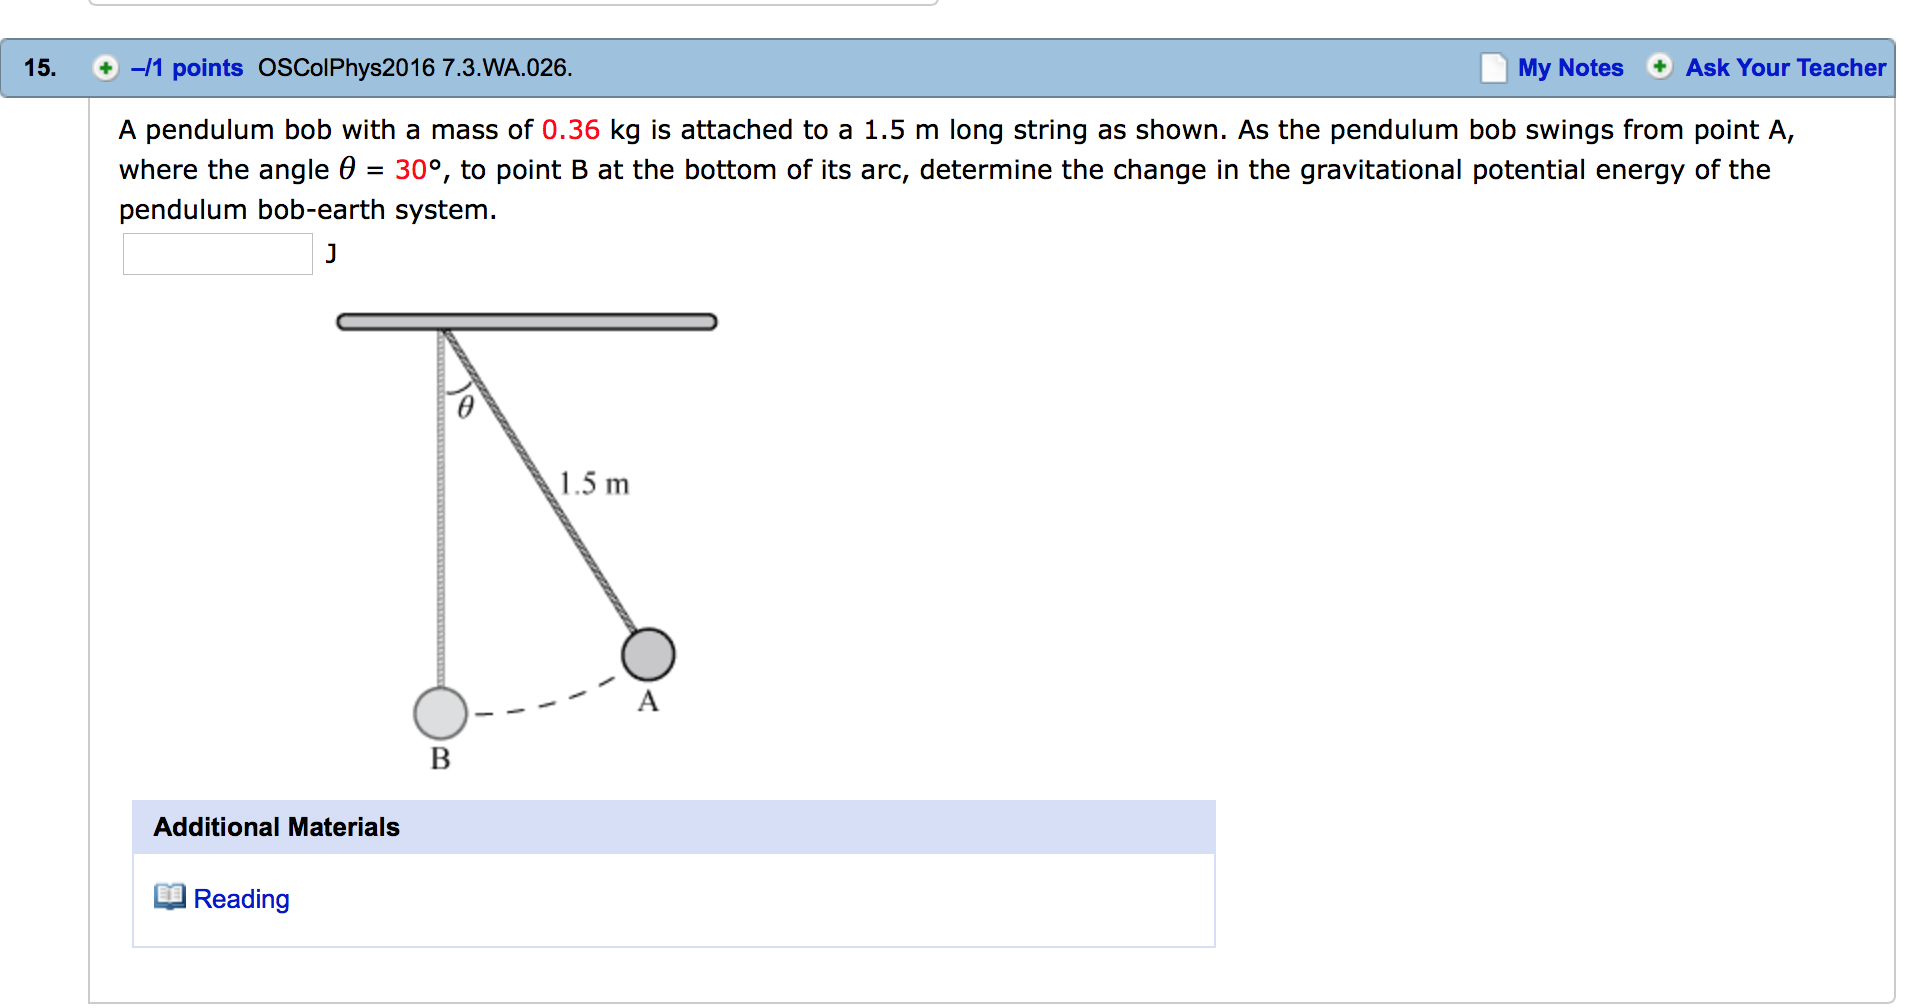
Task: Click the pendulum bob at point B
Action: pos(440,713)
